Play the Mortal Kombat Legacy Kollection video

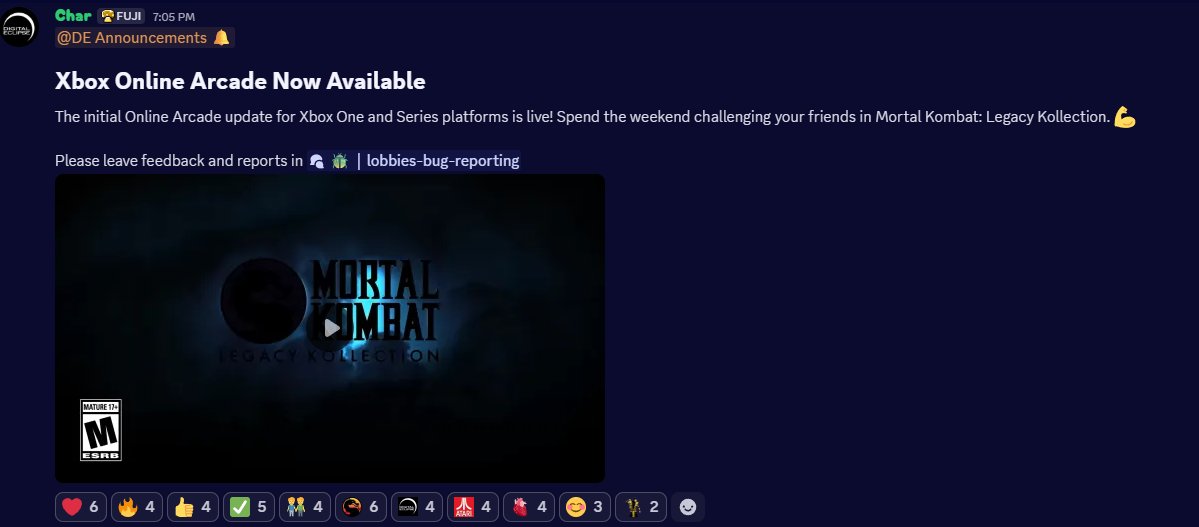pos(330,328)
